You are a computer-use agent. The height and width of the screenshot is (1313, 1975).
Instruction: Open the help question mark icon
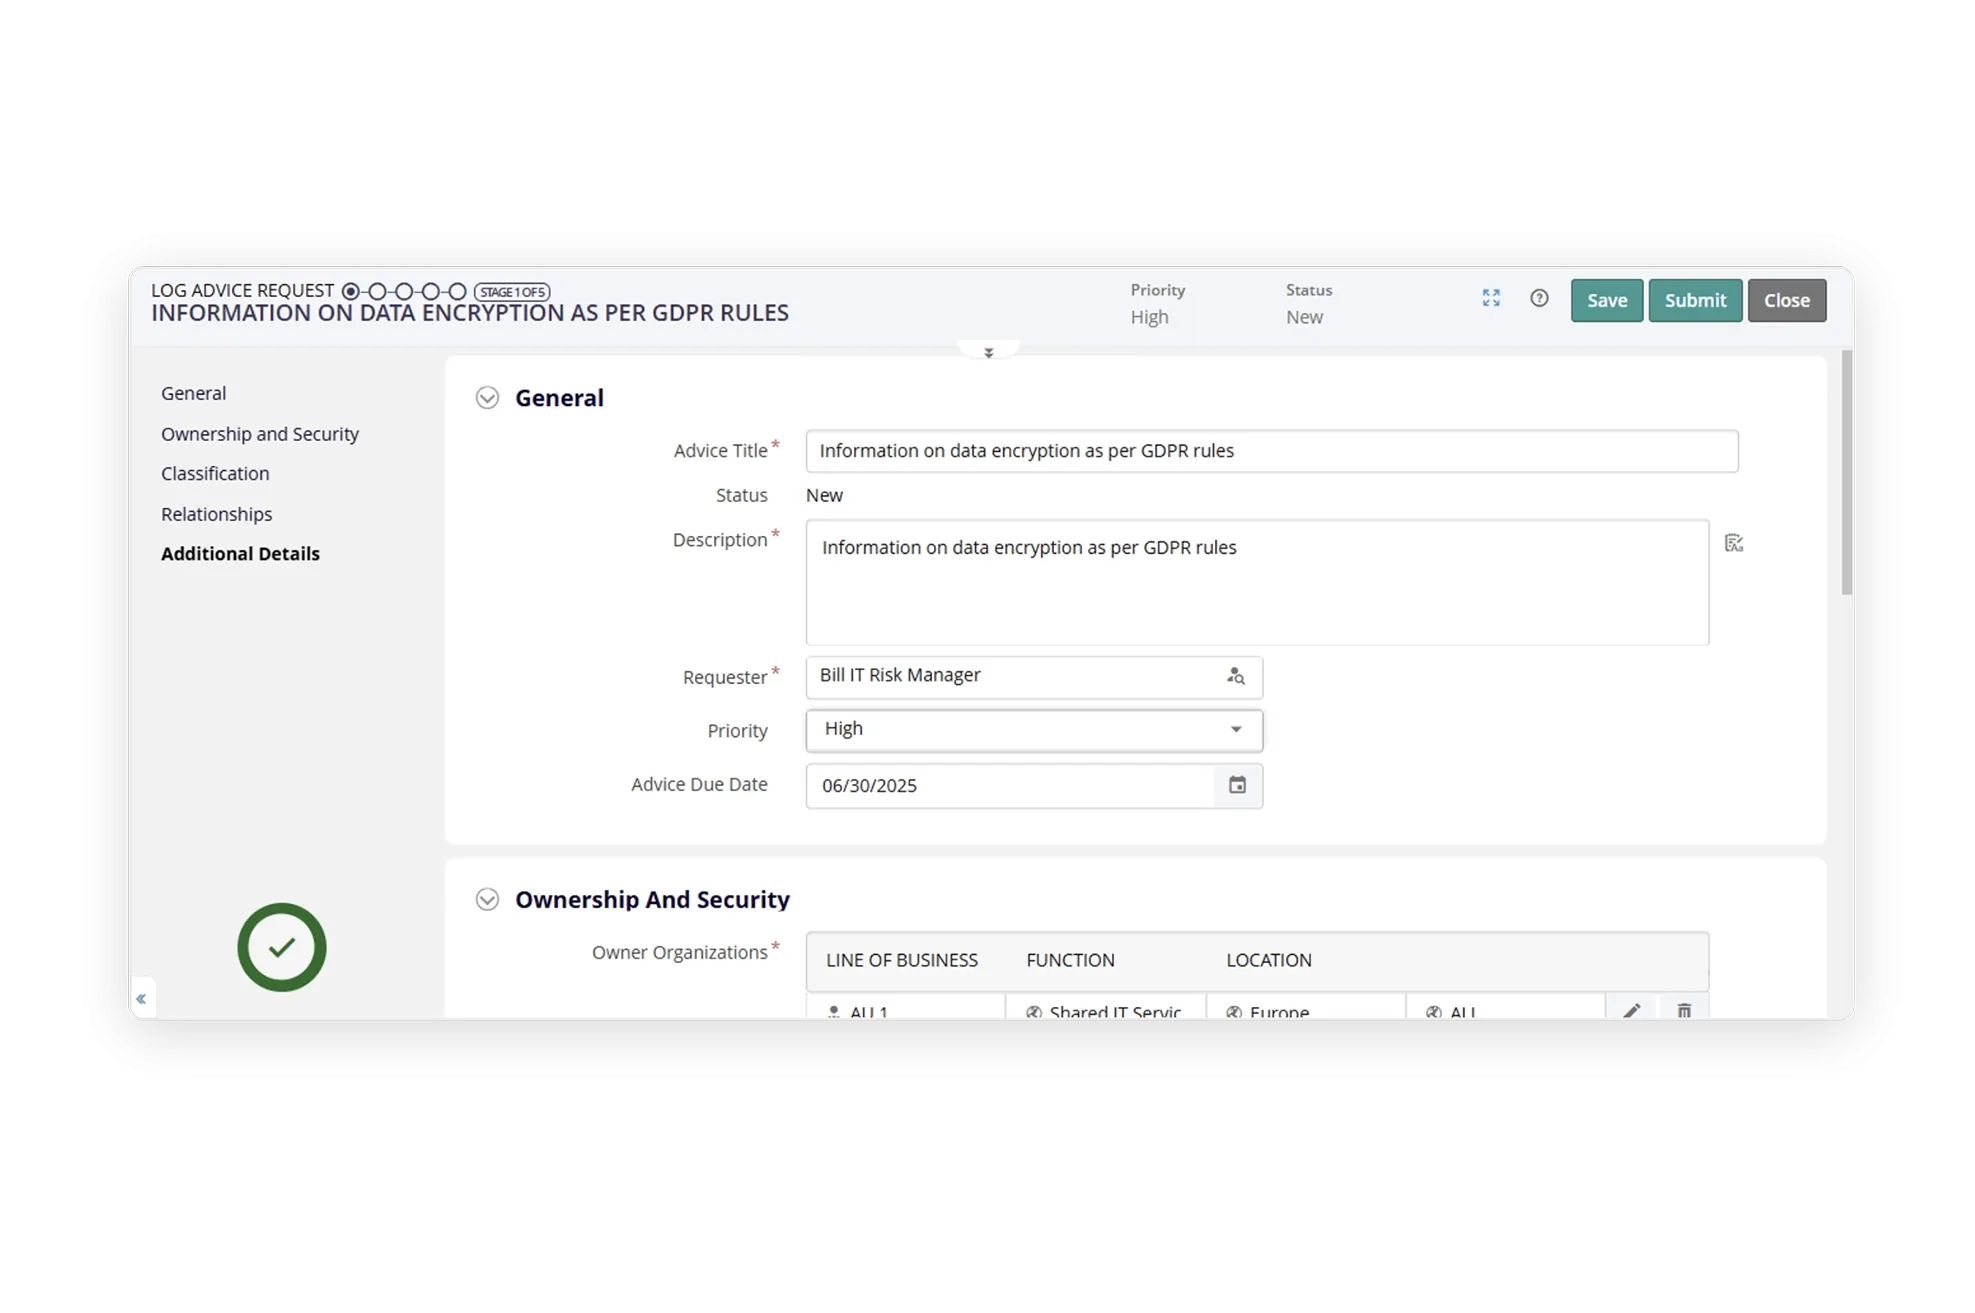coord(1539,298)
